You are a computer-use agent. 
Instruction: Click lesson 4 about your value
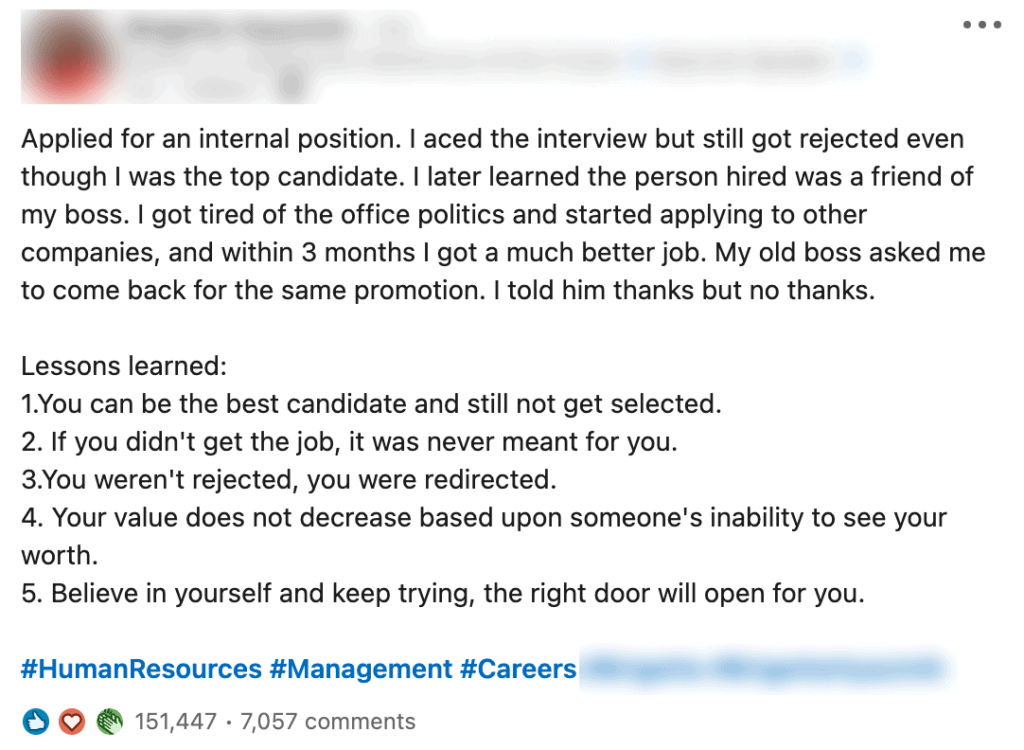[484, 518]
